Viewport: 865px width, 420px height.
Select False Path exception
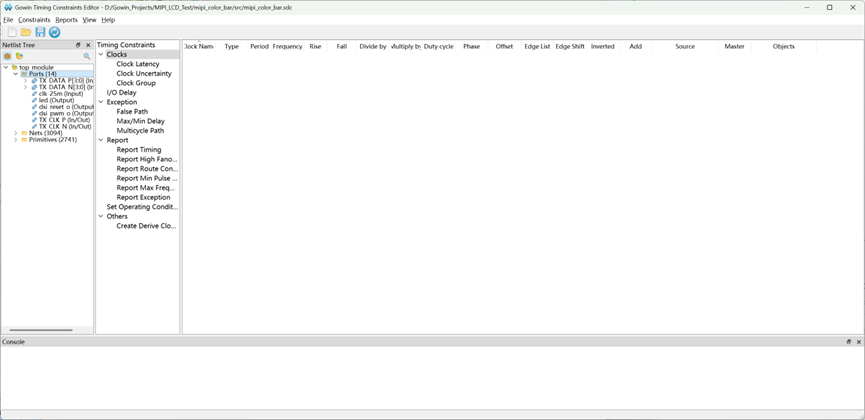point(132,111)
